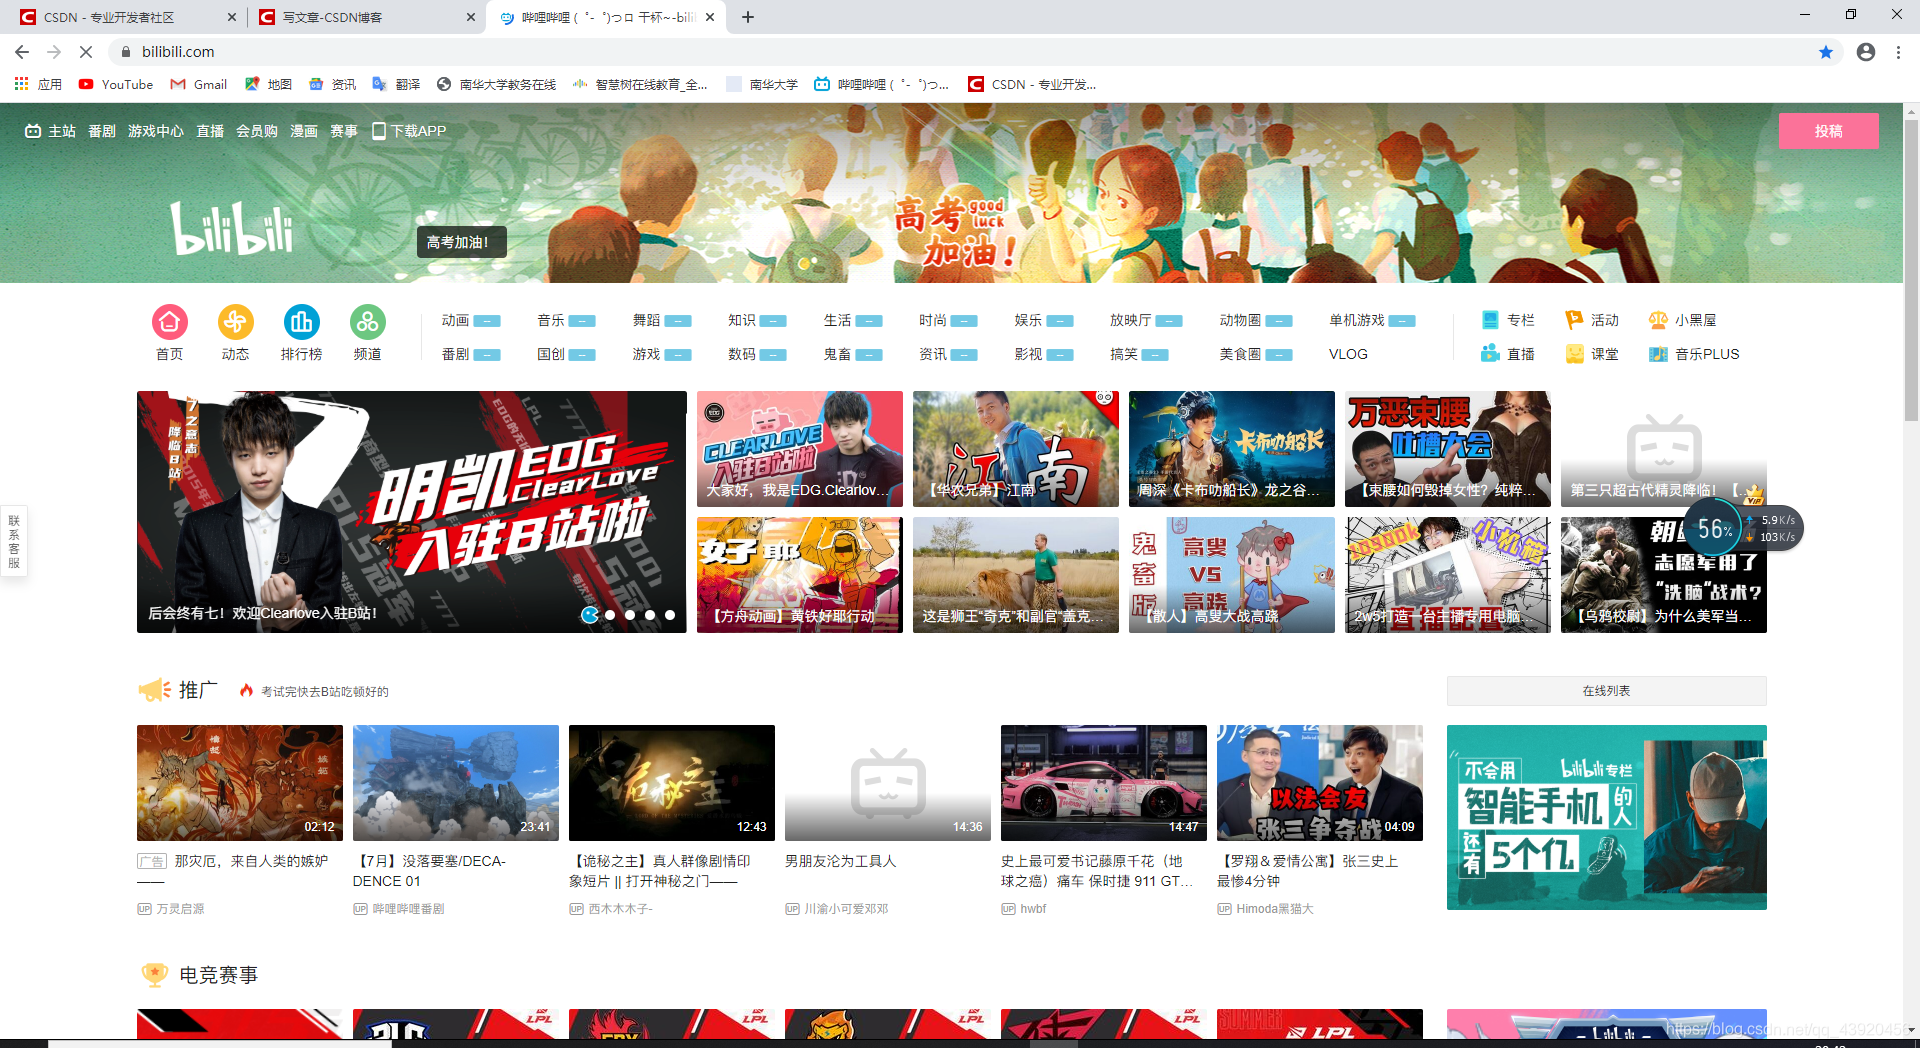The height and width of the screenshot is (1048, 1920).
Task: Open the 【华农兄弟】江南 video thumbnail
Action: coord(1015,449)
